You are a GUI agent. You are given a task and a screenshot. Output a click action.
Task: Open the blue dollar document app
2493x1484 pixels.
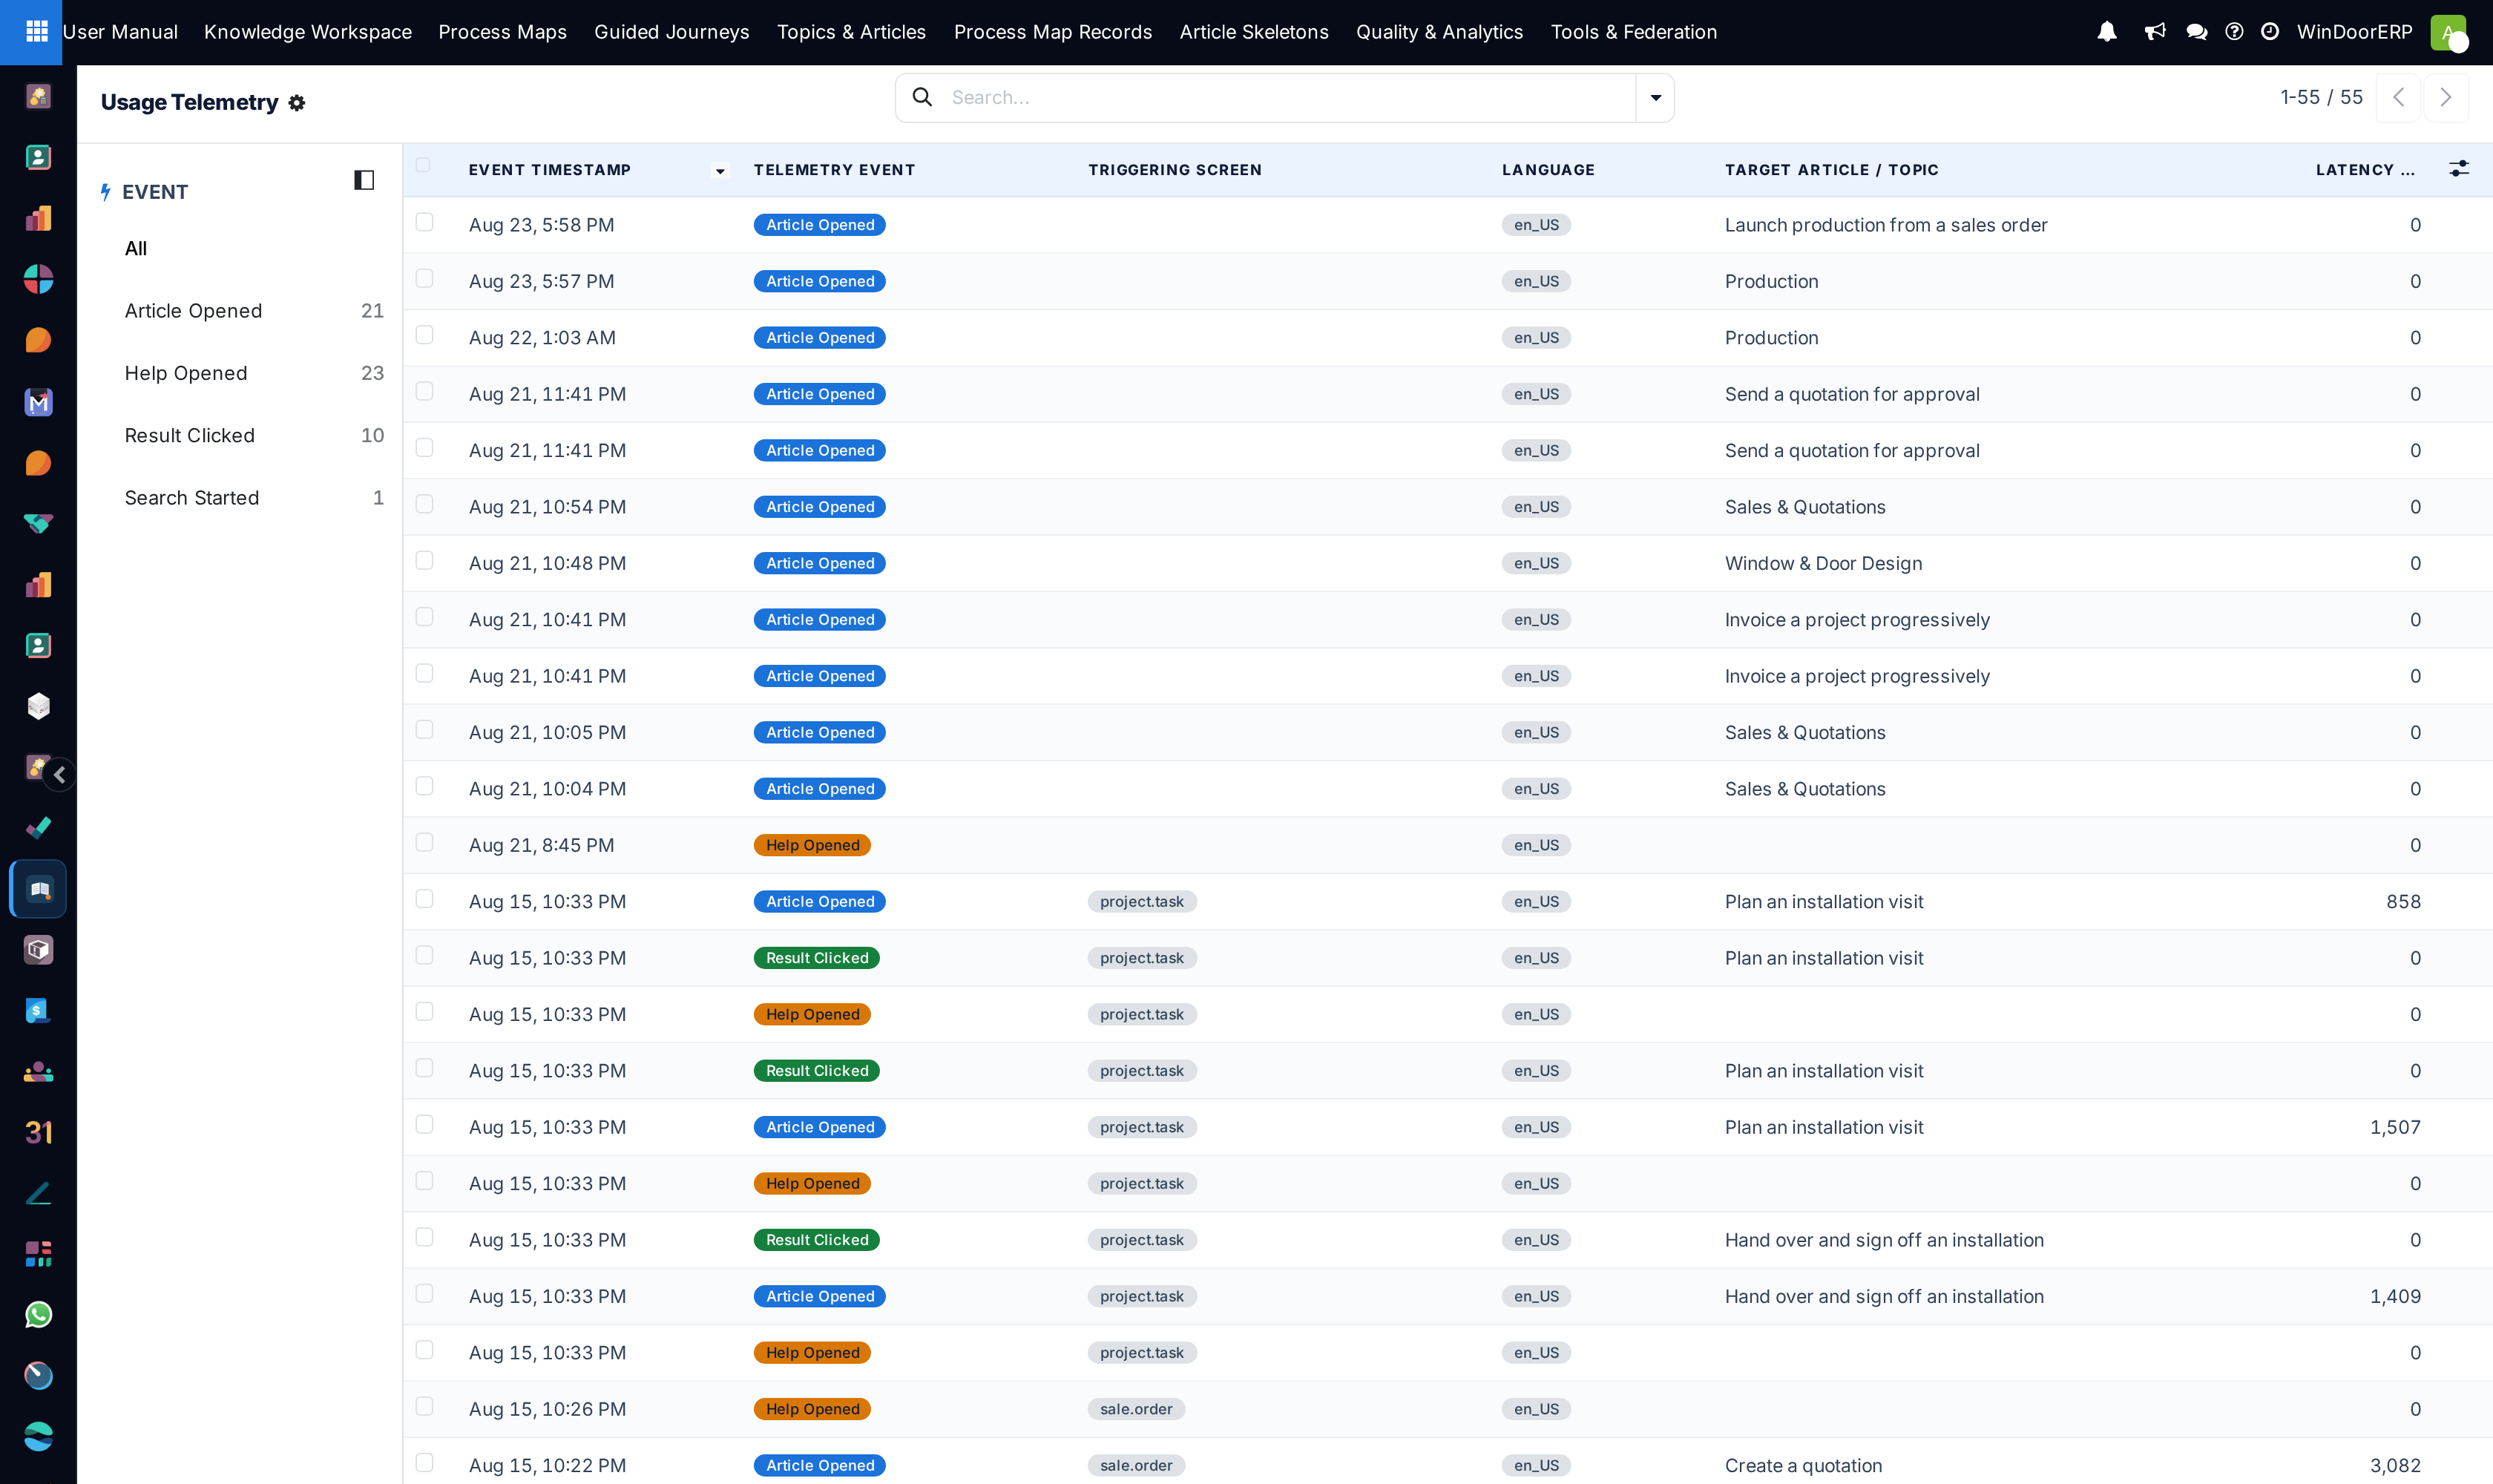[38, 1010]
